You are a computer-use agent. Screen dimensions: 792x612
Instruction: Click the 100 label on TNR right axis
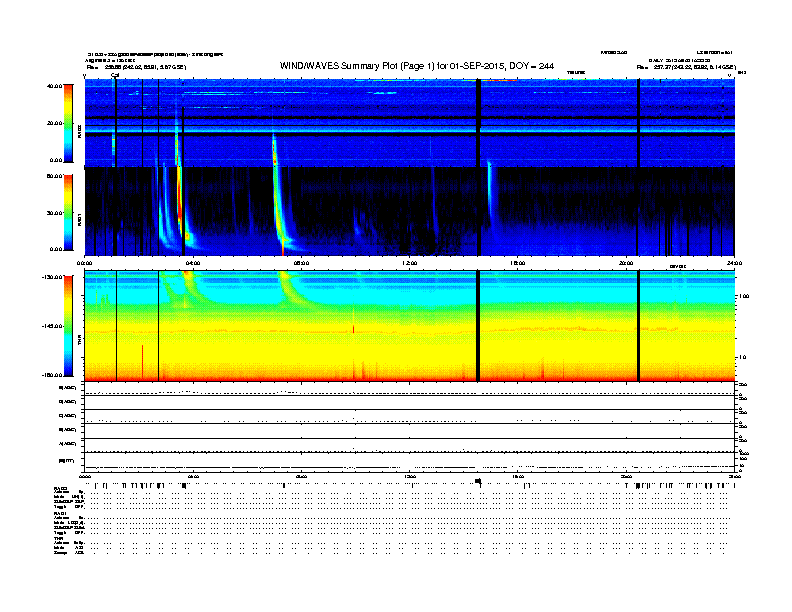(744, 296)
